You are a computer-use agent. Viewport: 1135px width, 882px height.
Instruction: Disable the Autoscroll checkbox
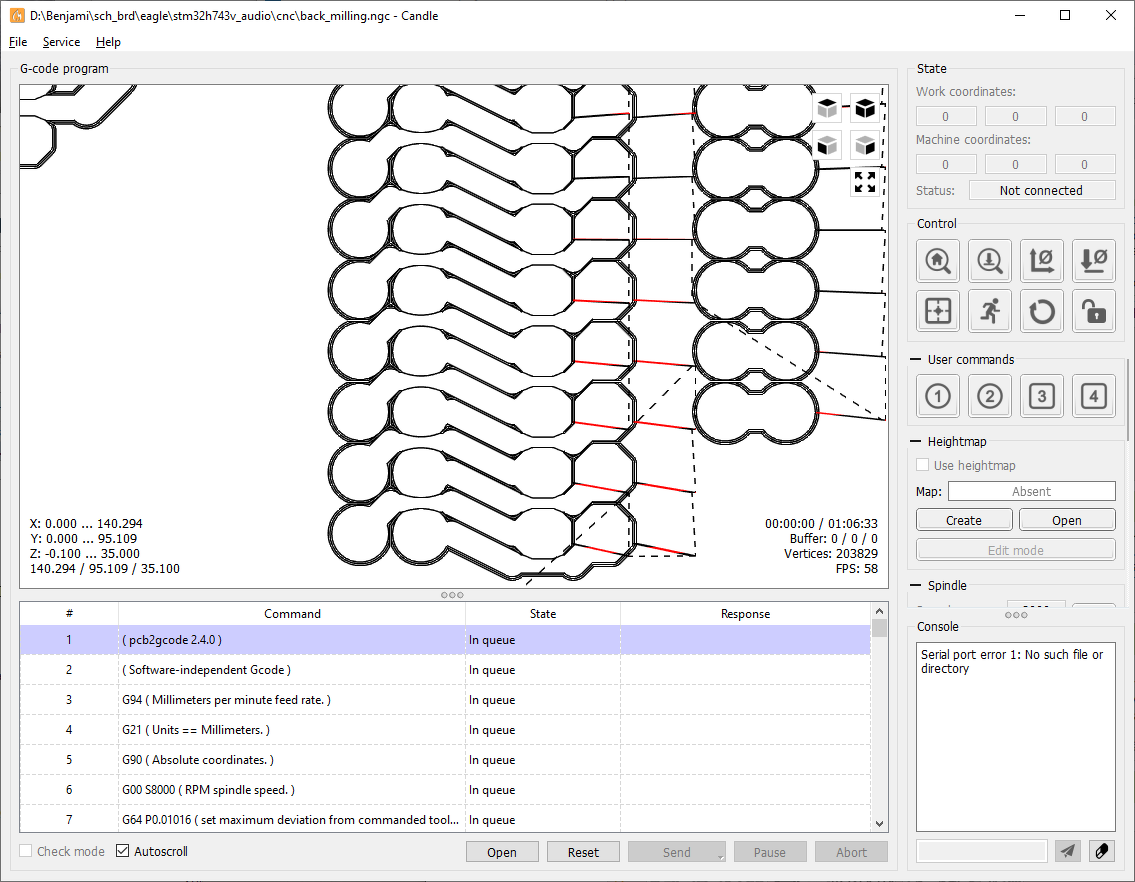pyautogui.click(x=123, y=851)
